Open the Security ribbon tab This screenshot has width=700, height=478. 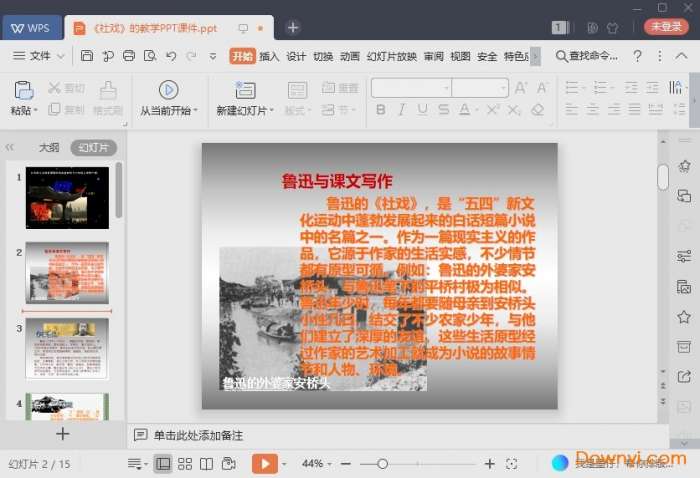pos(487,56)
